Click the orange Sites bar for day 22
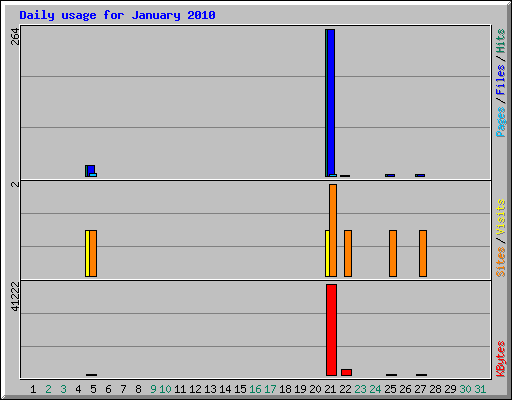 point(348,253)
